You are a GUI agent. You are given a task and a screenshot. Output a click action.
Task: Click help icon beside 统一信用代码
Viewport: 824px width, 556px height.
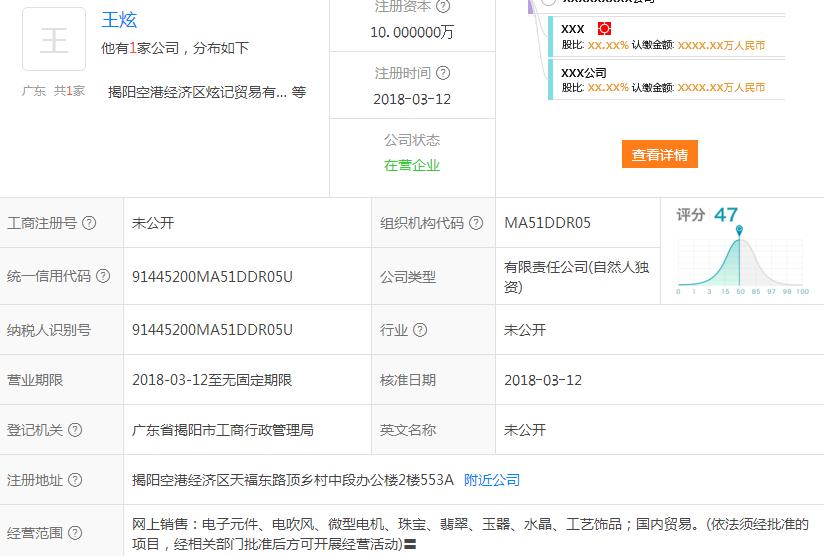104,276
